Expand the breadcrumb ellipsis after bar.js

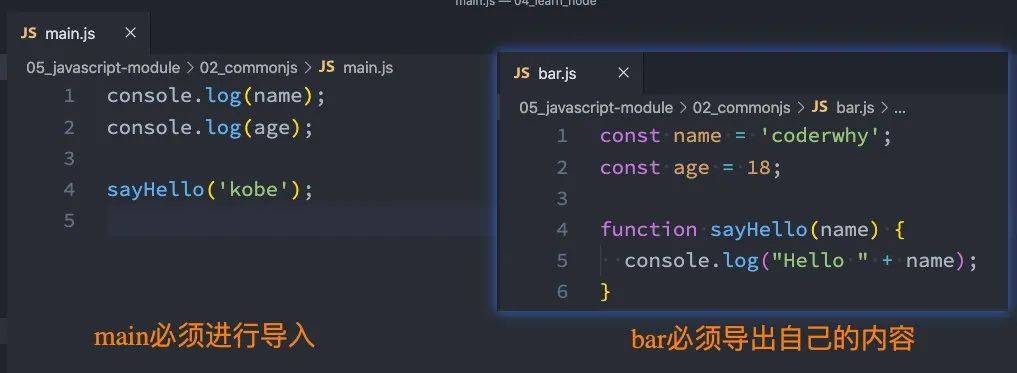coord(899,109)
